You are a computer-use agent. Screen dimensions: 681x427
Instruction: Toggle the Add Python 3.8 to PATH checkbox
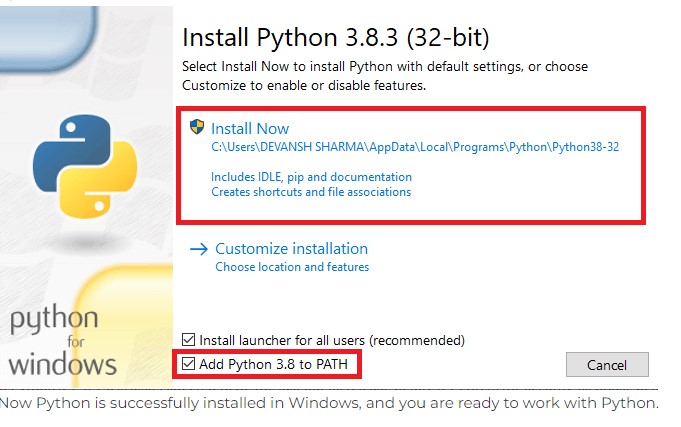point(189,364)
